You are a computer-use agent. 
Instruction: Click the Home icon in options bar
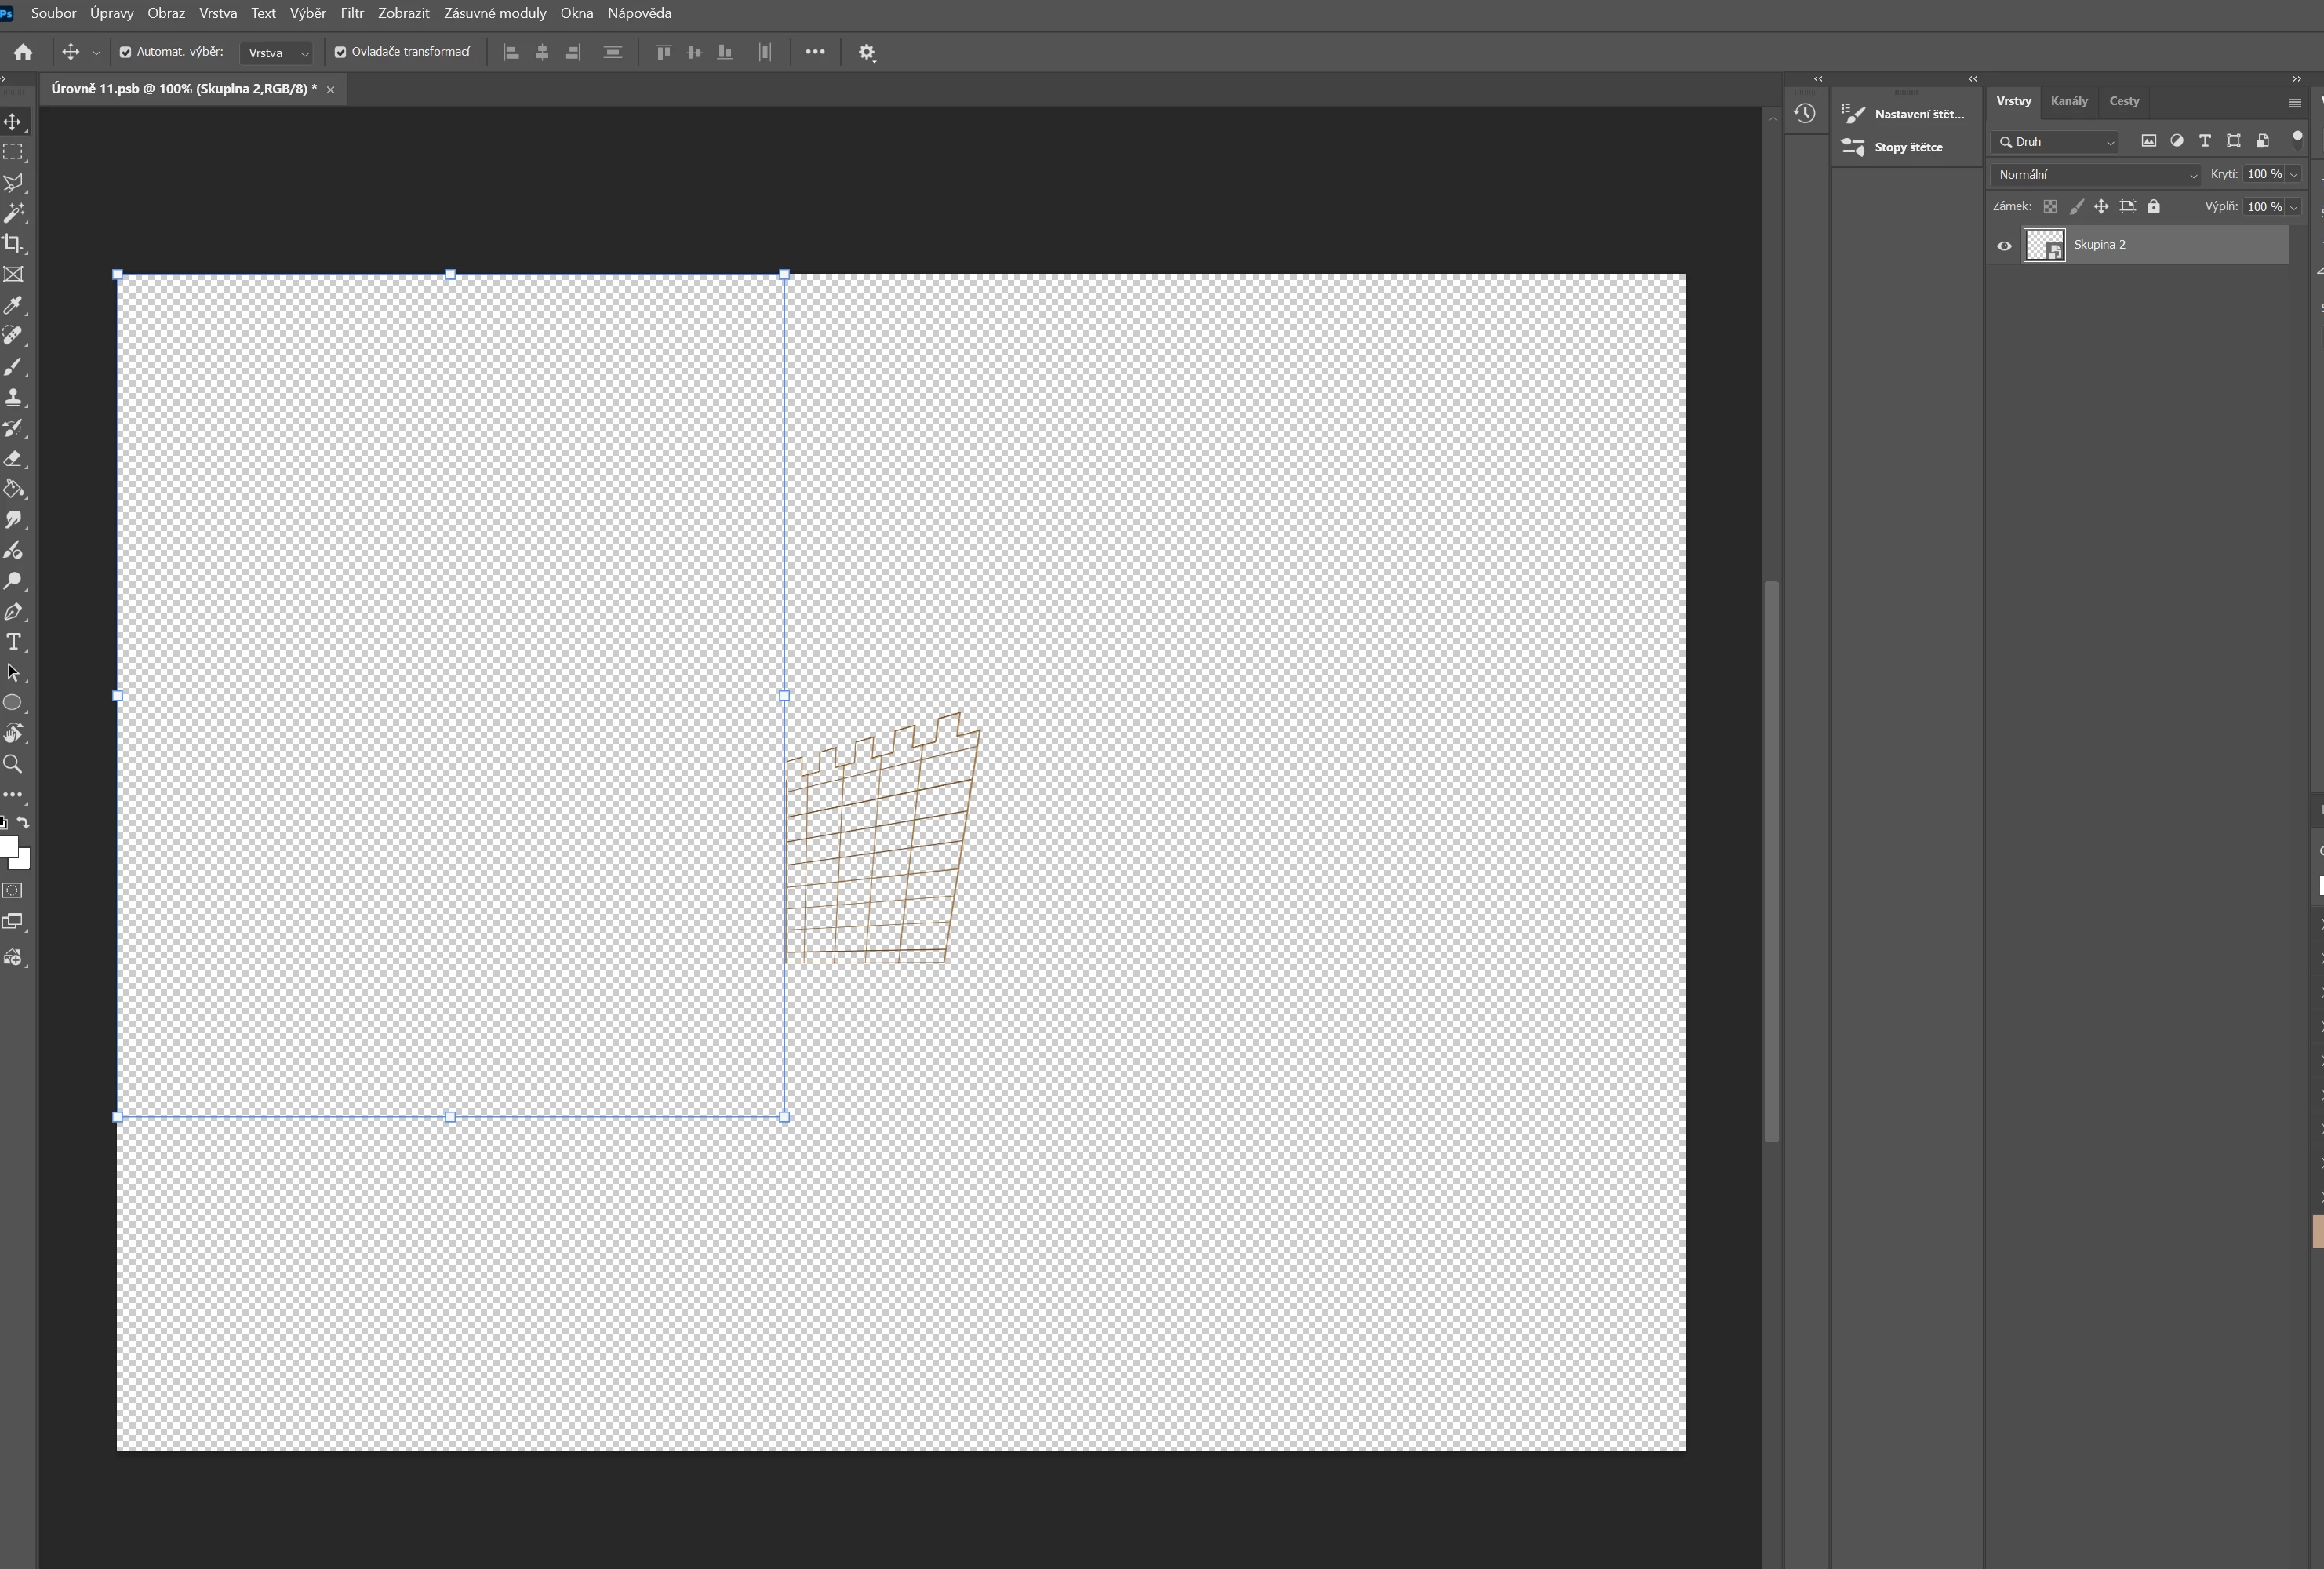[x=23, y=52]
